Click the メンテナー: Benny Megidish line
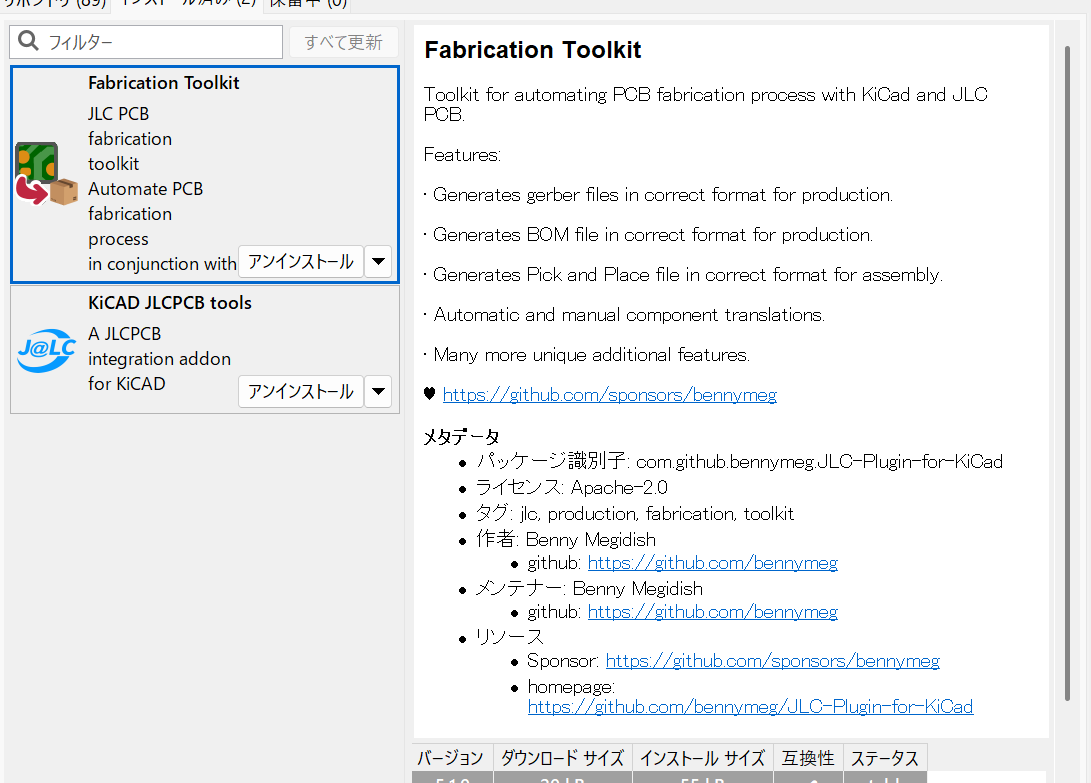 click(589, 588)
